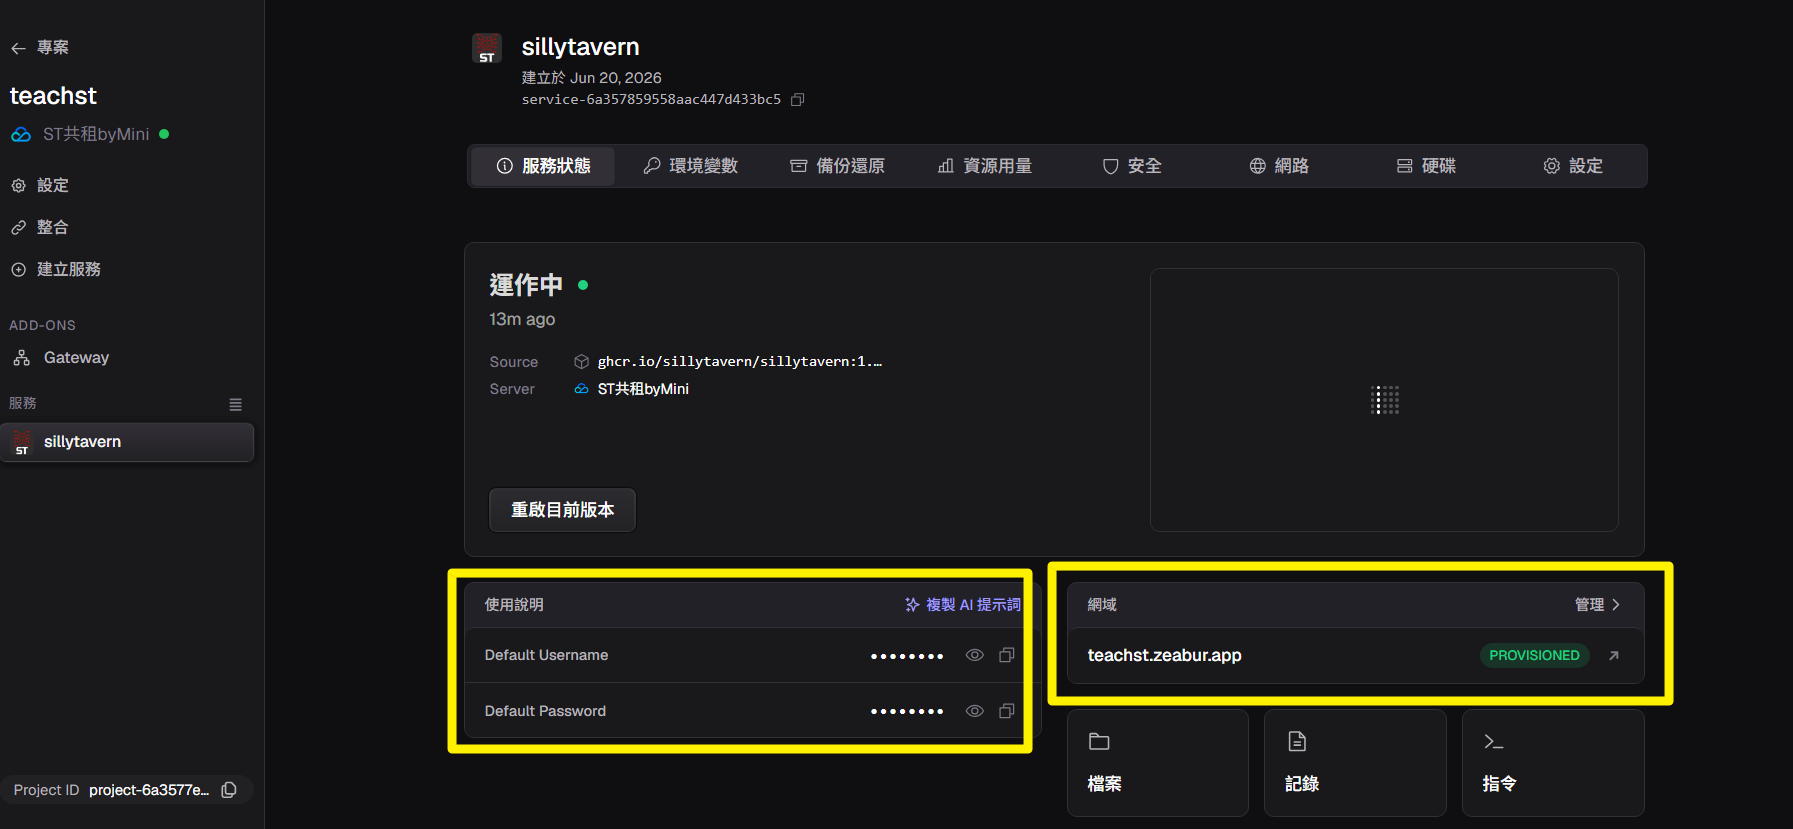Open the 網路 tab
The image size is (1793, 829).
(1278, 166)
